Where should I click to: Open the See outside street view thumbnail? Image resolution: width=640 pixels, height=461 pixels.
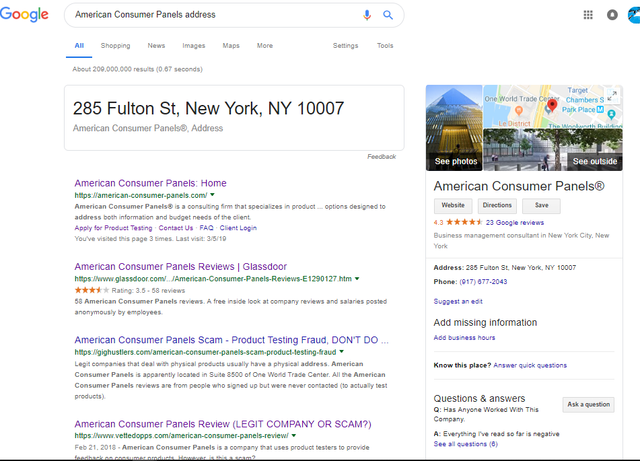tap(553, 150)
